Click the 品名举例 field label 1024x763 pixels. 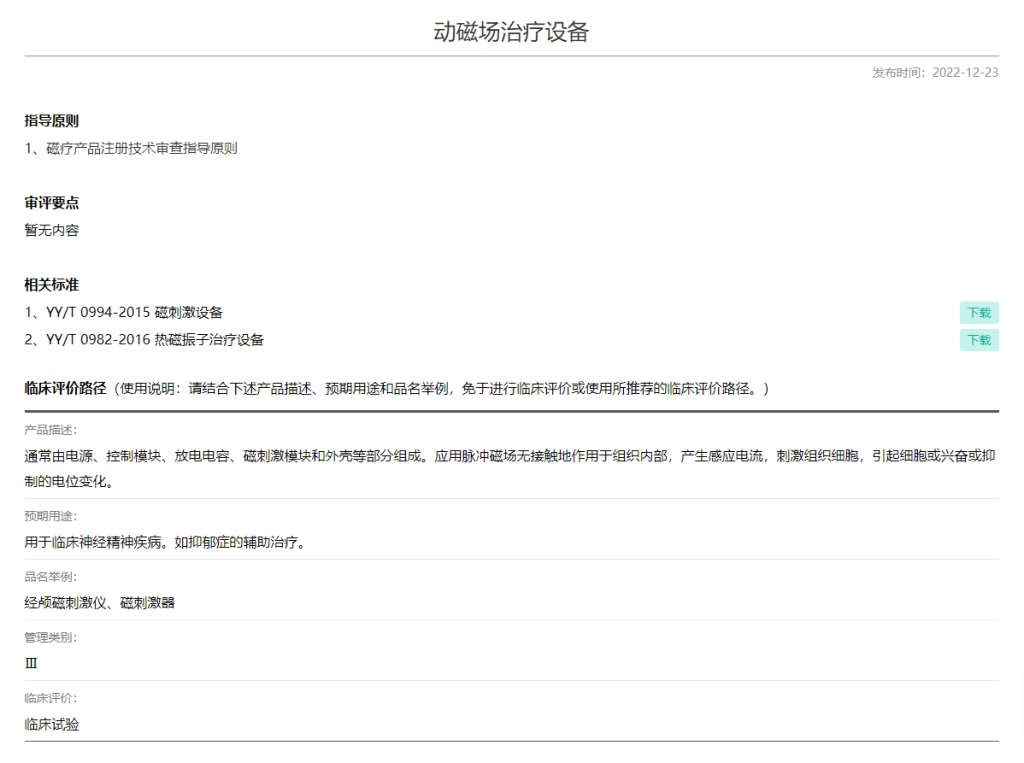click(x=50, y=577)
